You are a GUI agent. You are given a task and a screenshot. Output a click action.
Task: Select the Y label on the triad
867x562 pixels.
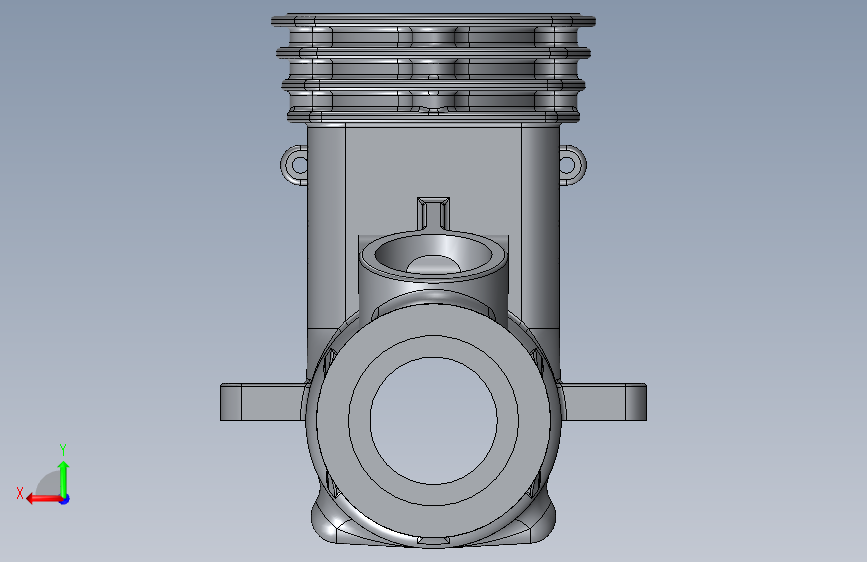pos(63,449)
